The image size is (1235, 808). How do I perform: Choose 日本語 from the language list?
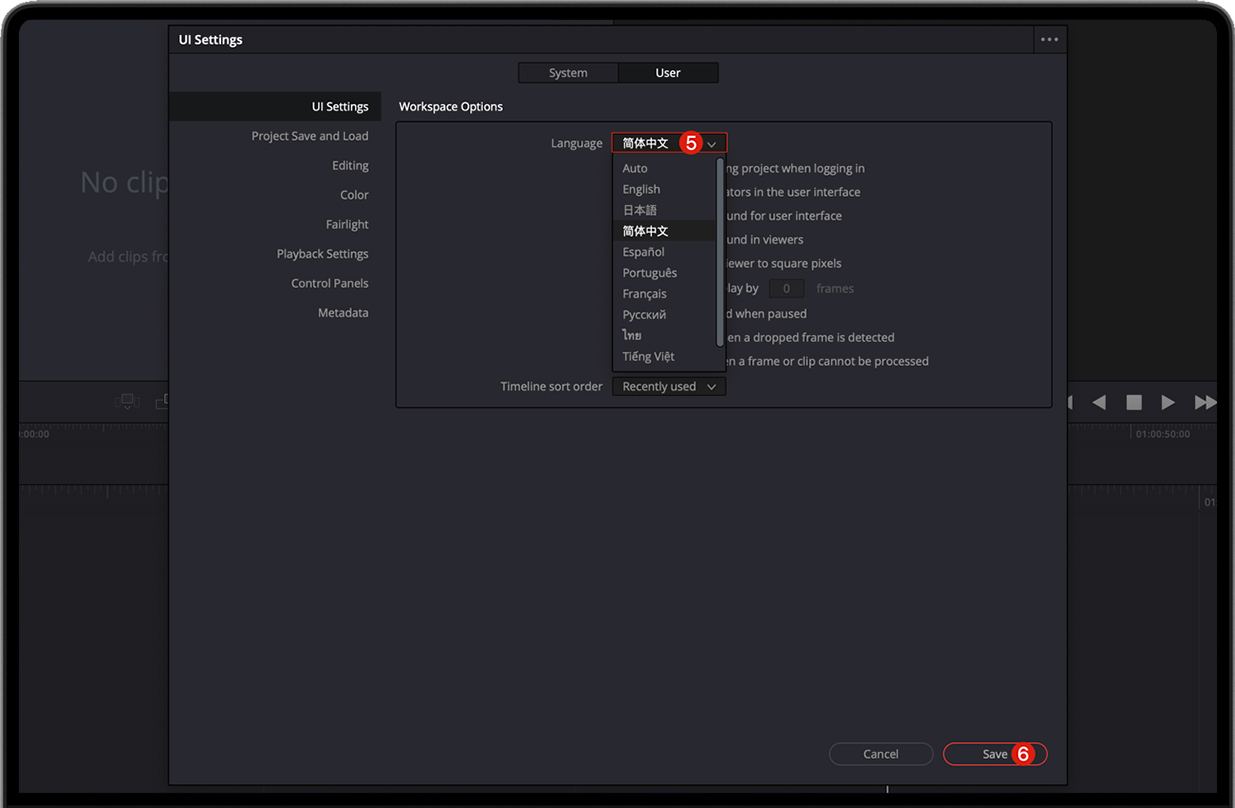pyautogui.click(x=664, y=210)
